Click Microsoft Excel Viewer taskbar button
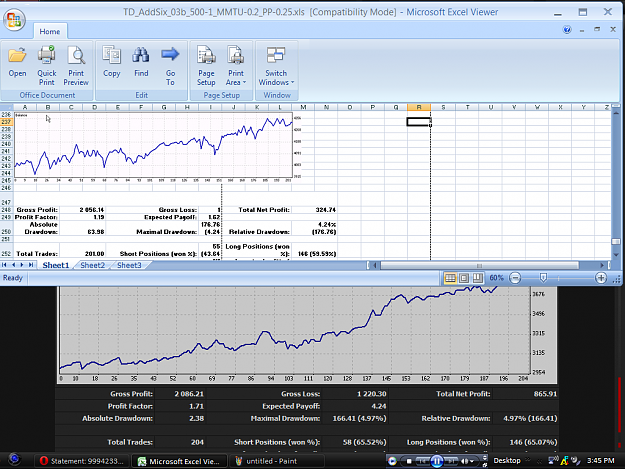 tap(179, 461)
